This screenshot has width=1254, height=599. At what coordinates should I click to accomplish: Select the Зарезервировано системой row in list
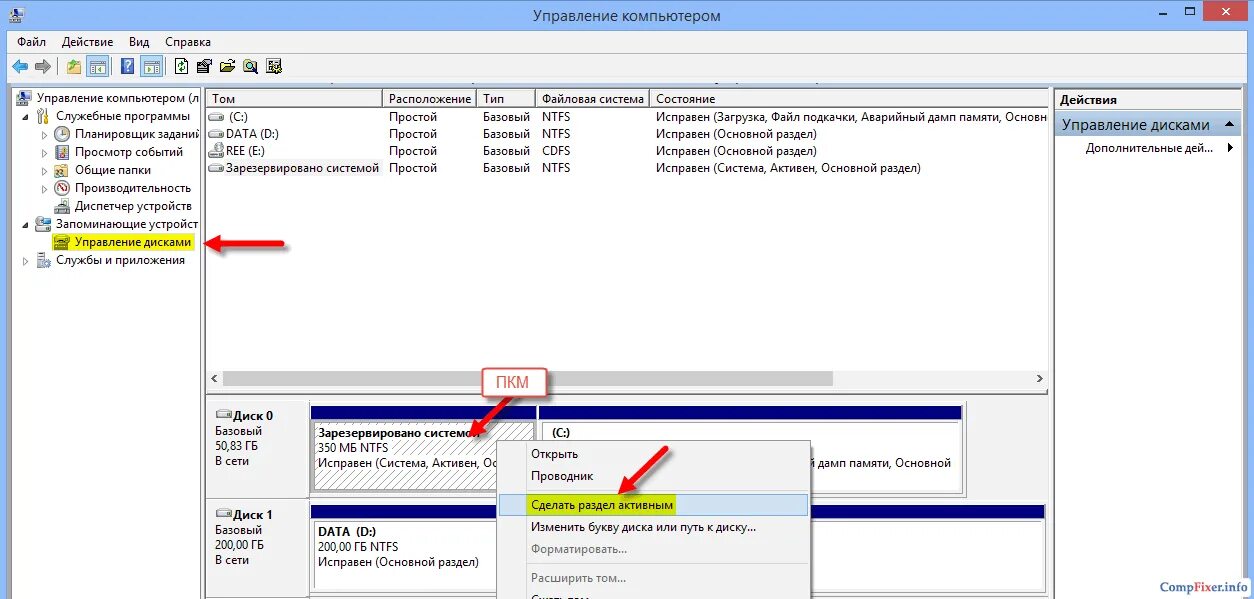[627, 168]
